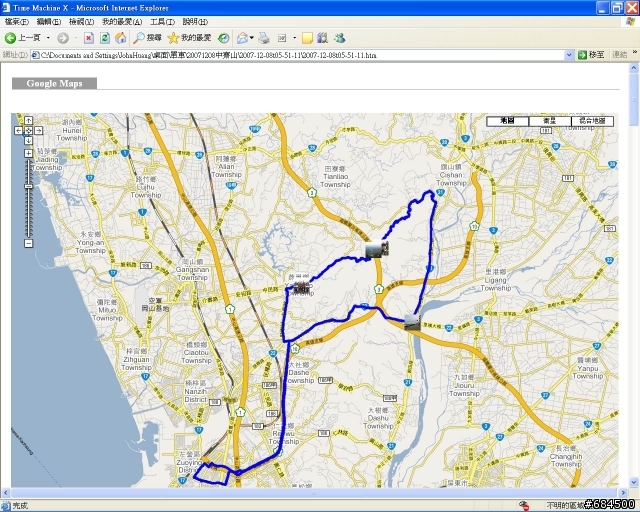Open photo thumbnail at the river bridge
640x512 pixels.
coord(412,322)
